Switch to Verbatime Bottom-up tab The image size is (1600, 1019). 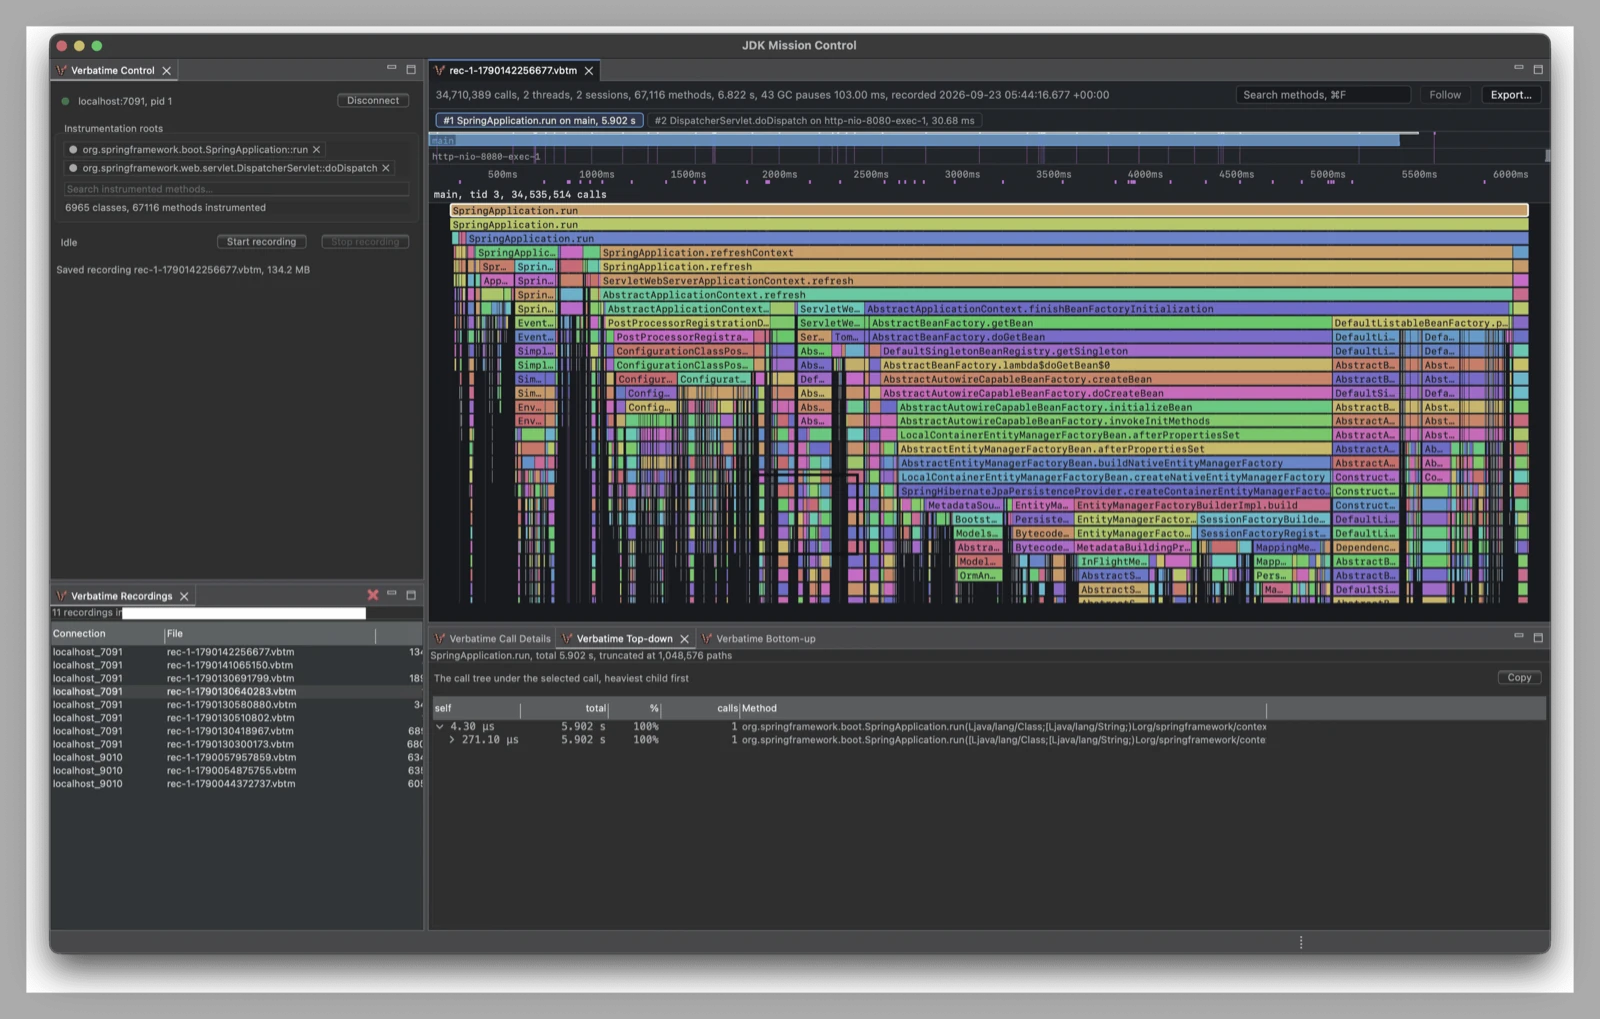758,639
